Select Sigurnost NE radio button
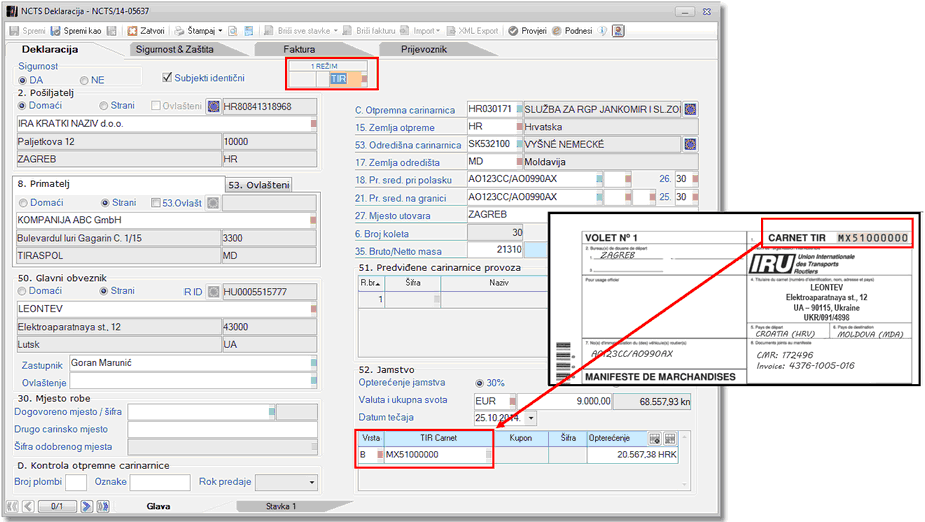This screenshot has height=522, width=925. coord(84,80)
